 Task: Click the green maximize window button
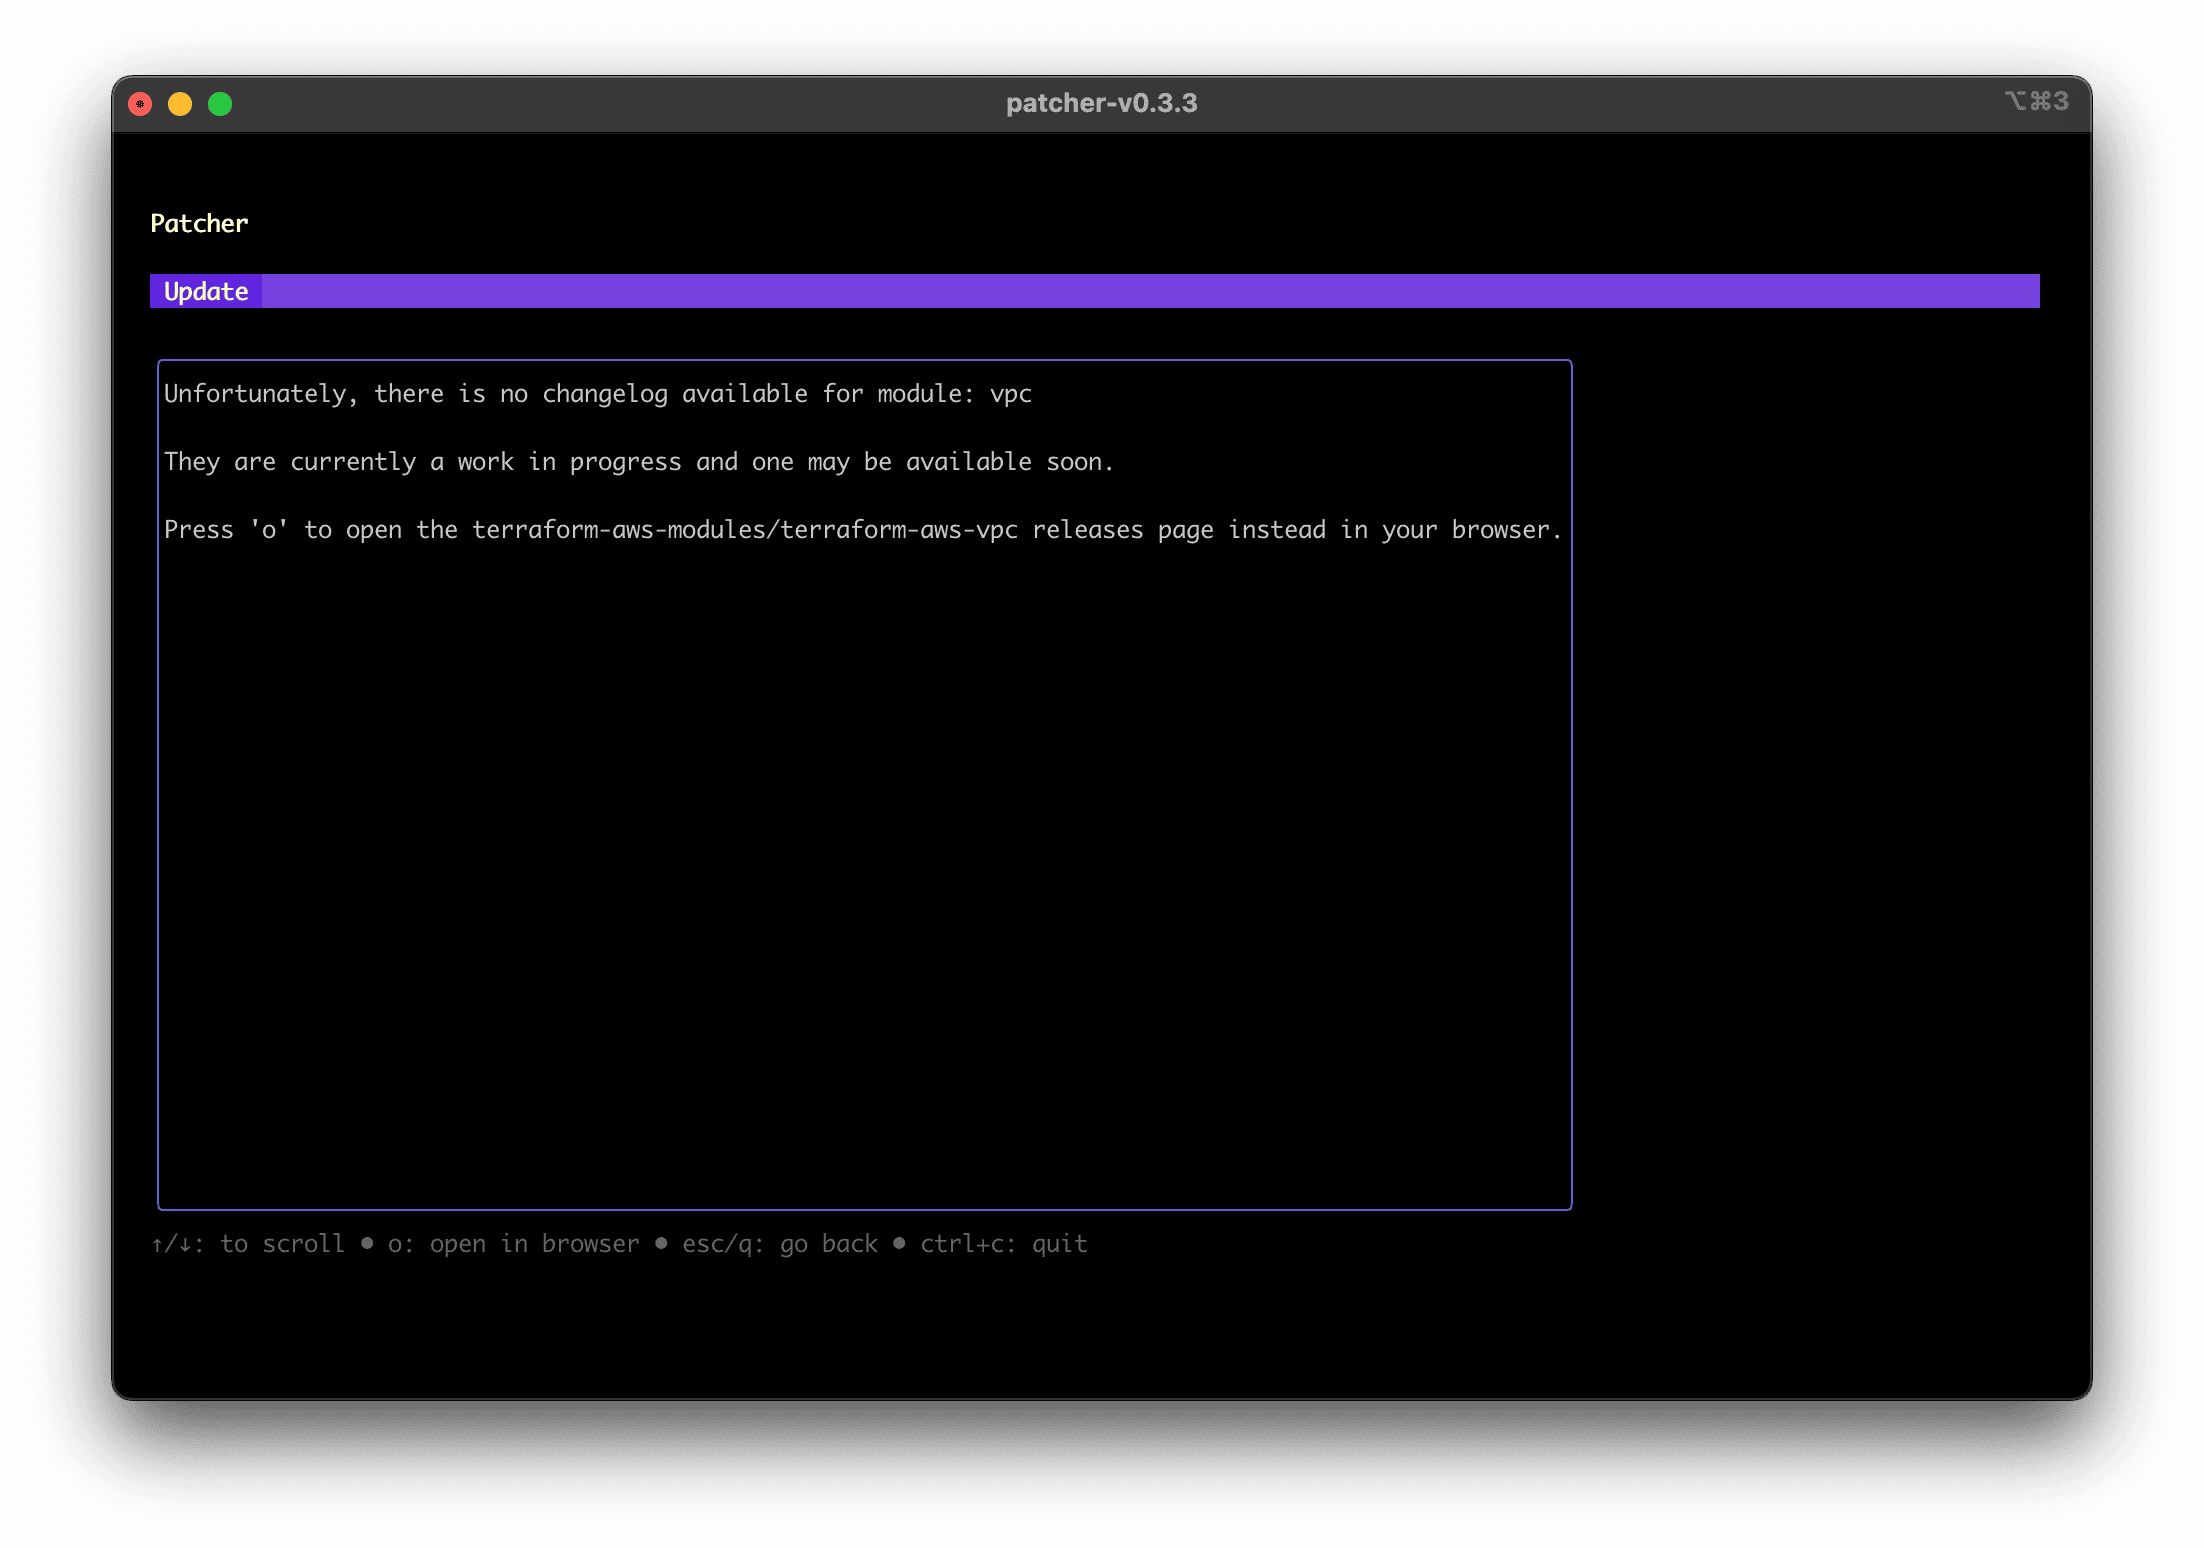pyautogui.click(x=220, y=104)
